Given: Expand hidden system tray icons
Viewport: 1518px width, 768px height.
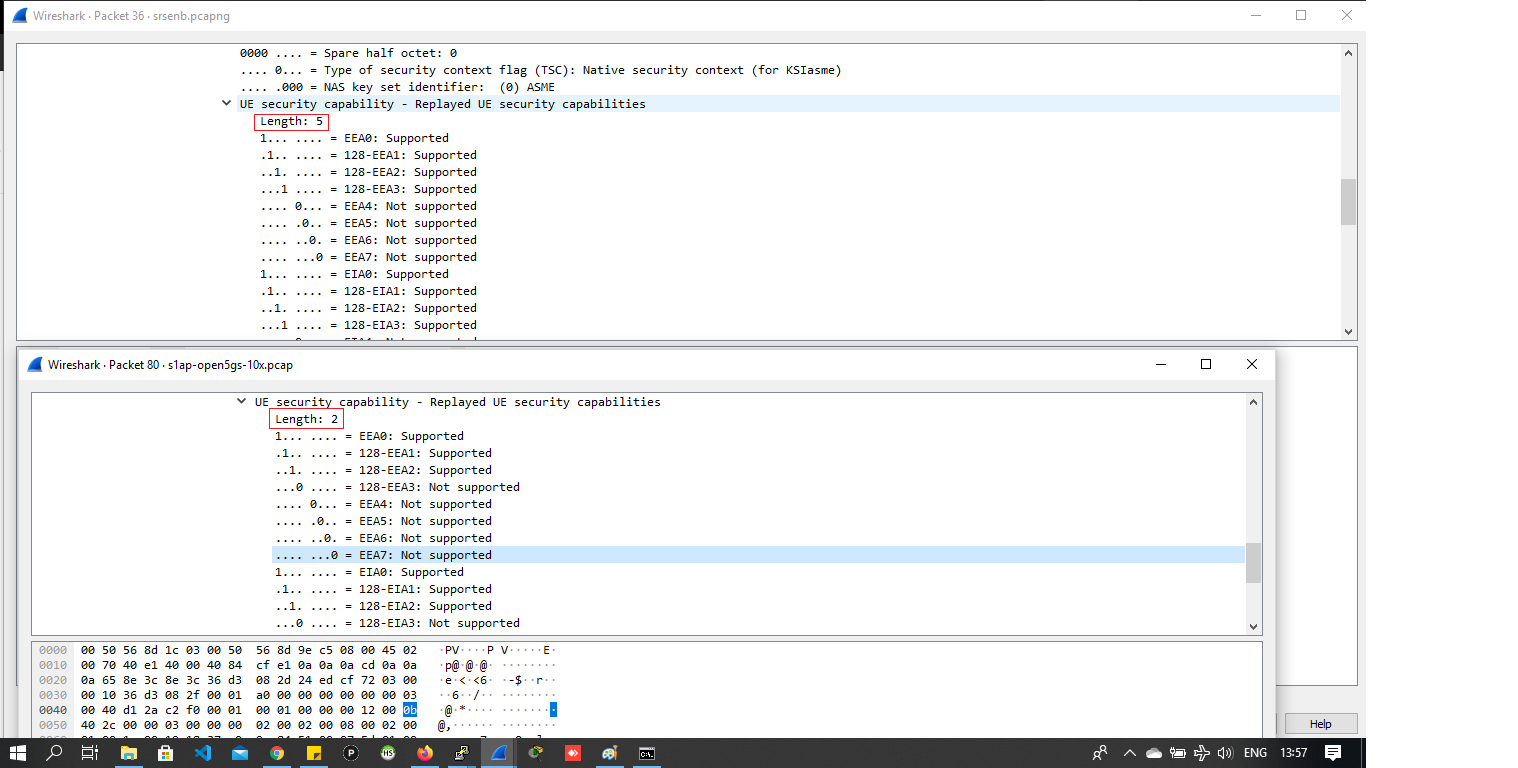Looking at the screenshot, I should pos(1129,753).
